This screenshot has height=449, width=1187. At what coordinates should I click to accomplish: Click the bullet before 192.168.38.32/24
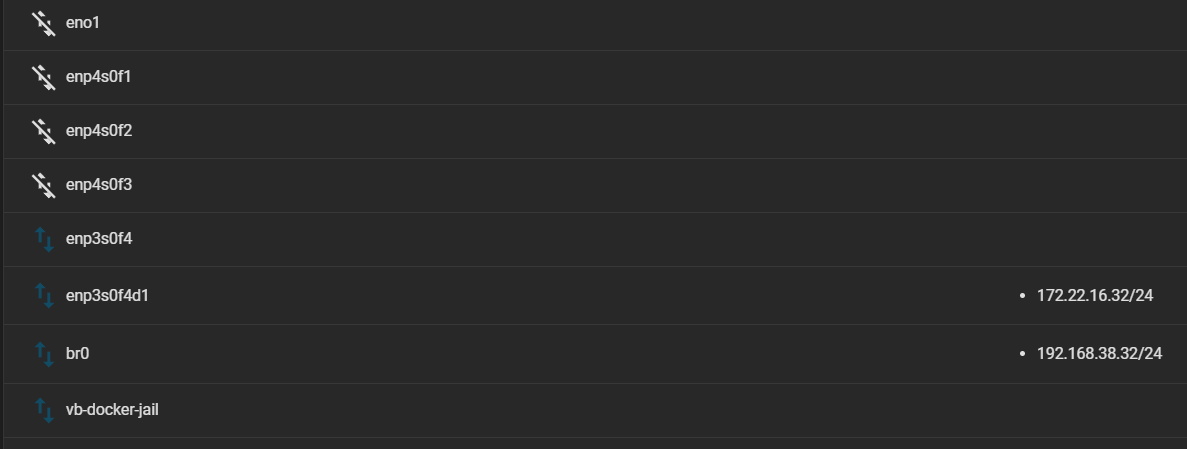pyautogui.click(x=1023, y=353)
